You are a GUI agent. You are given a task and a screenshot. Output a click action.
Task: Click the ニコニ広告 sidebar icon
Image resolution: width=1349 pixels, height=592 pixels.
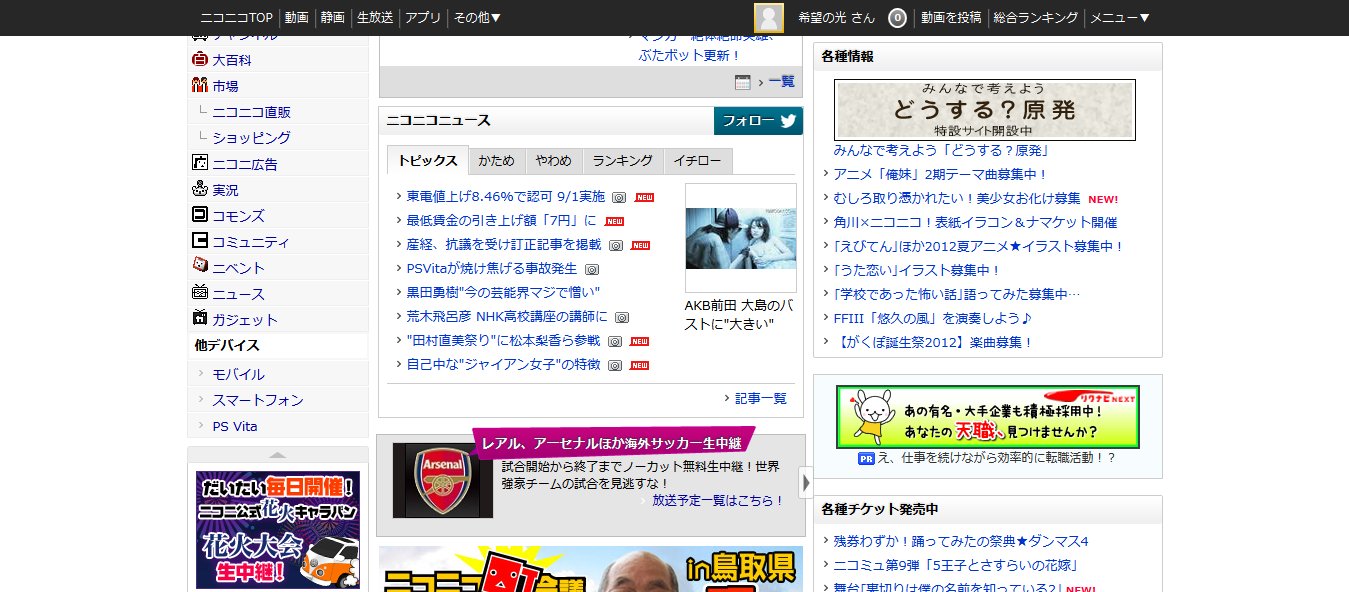pos(199,163)
